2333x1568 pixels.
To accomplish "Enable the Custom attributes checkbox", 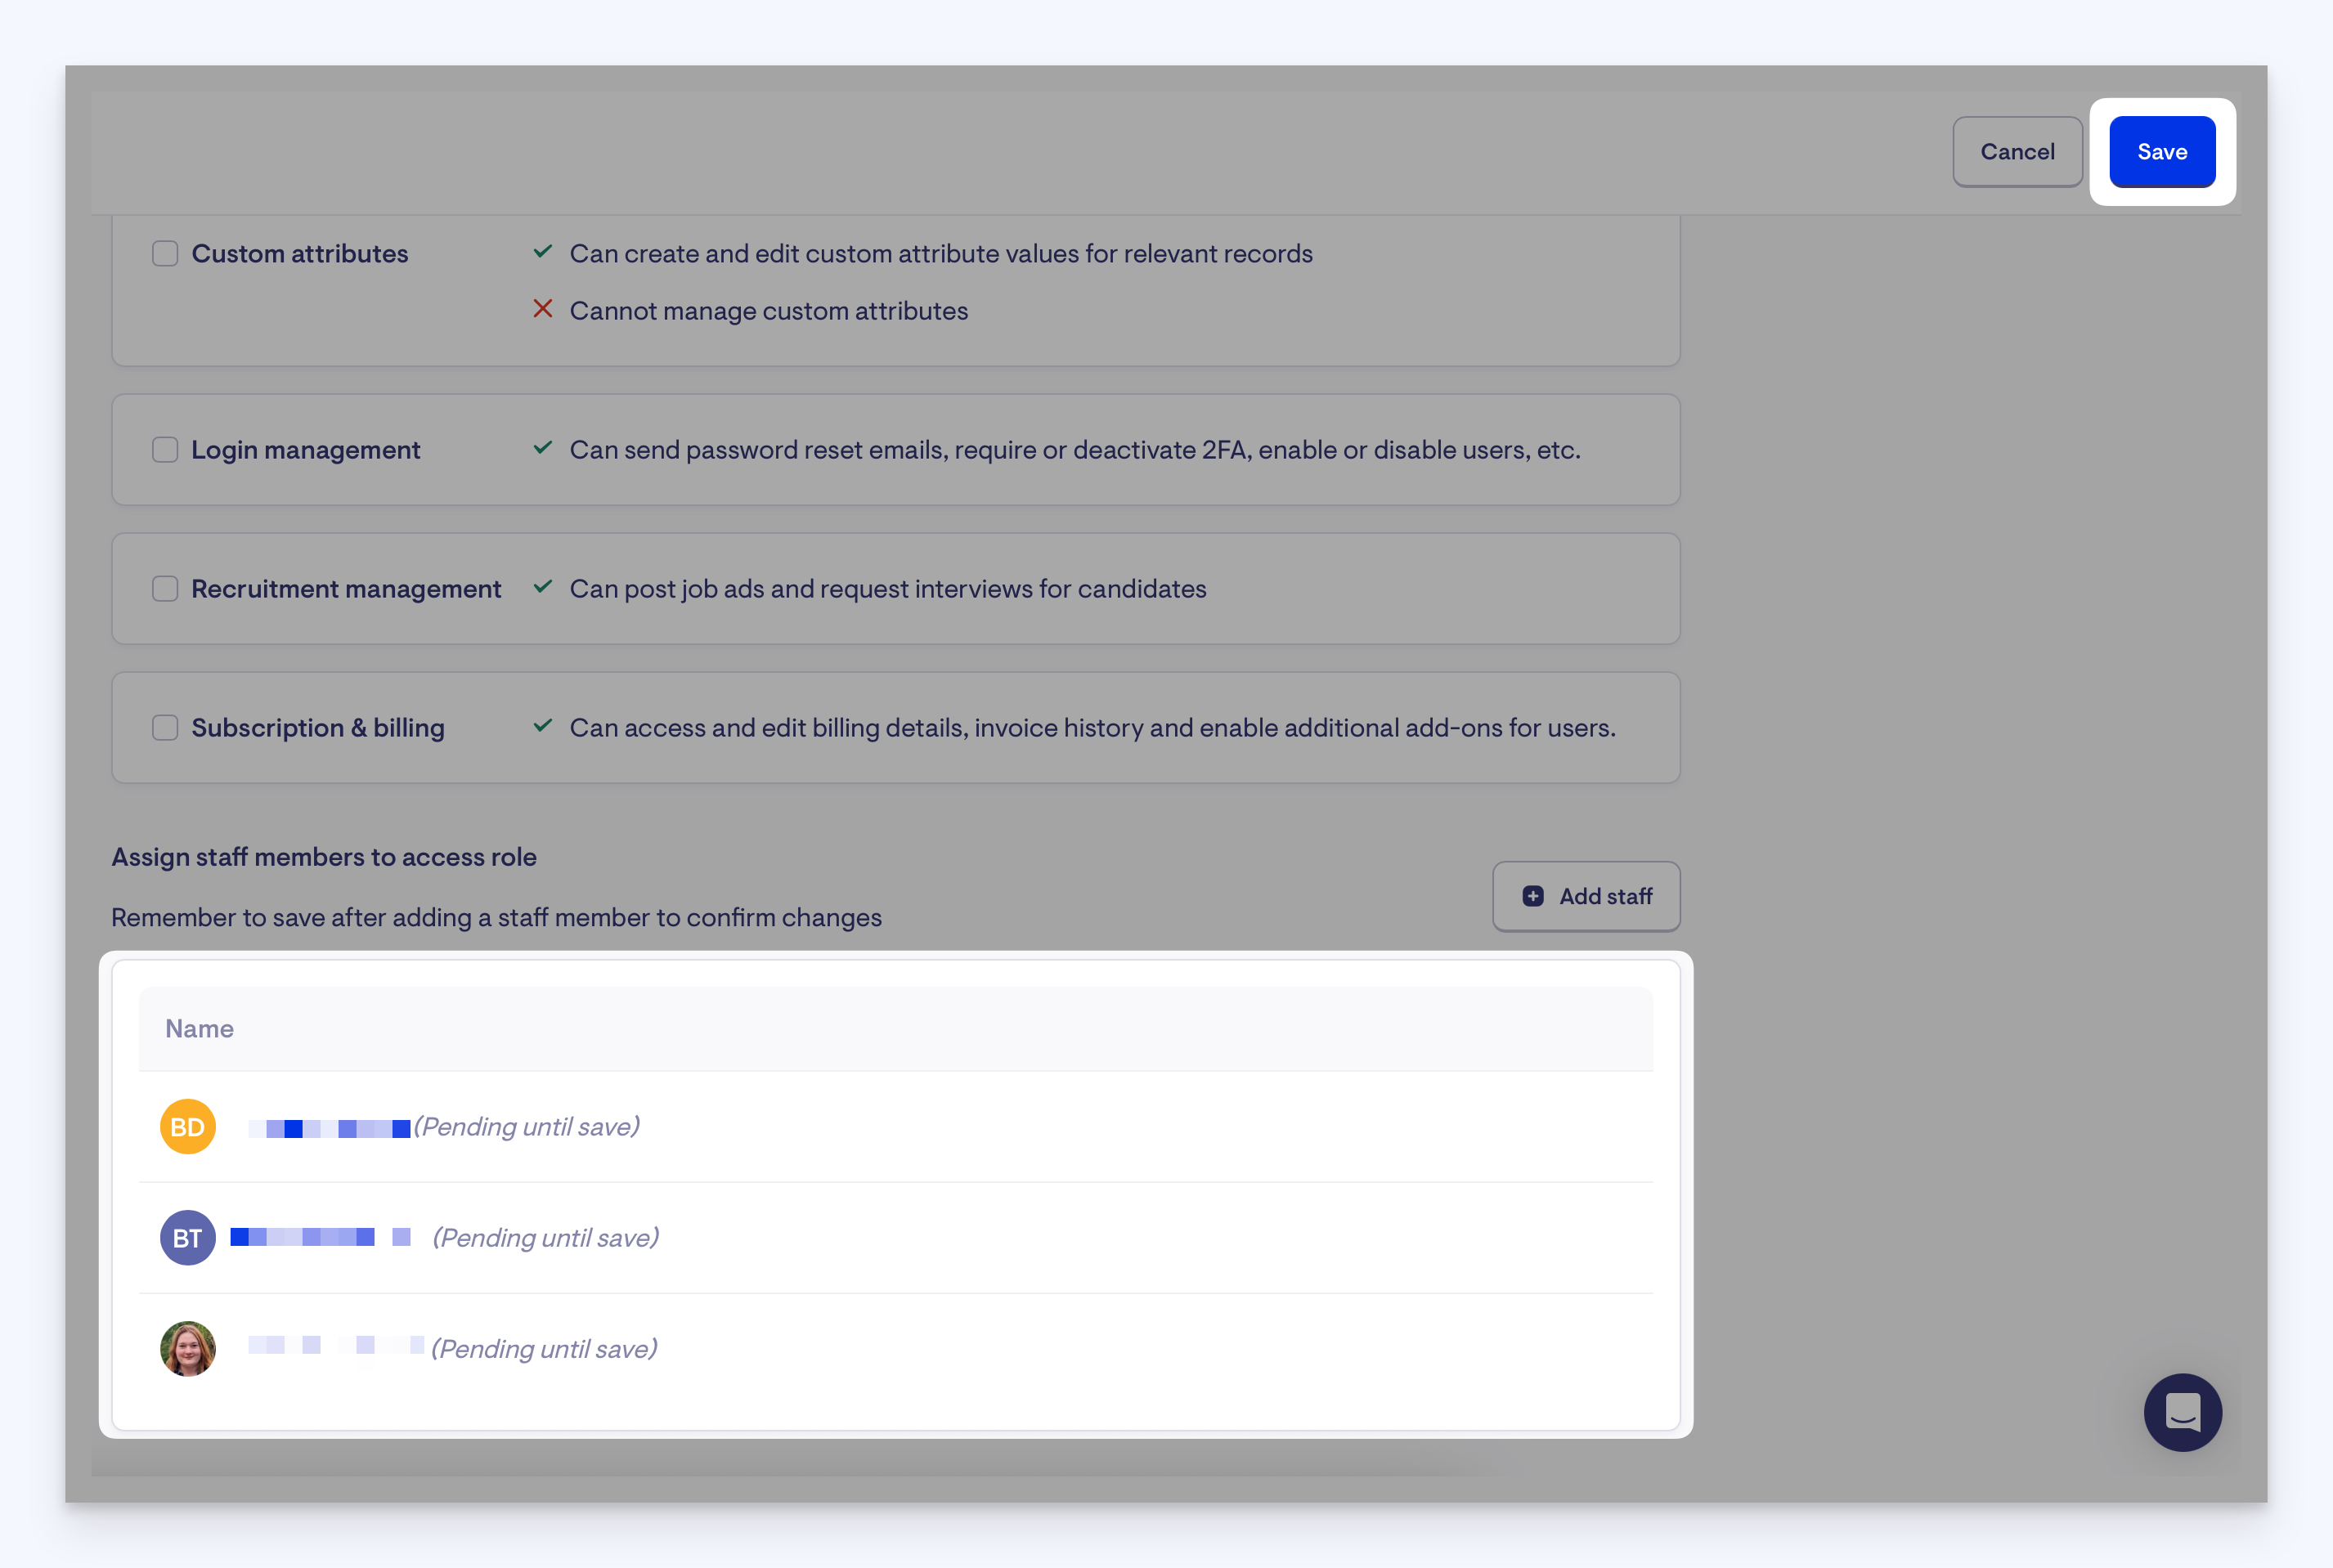I will pyautogui.click(x=165, y=254).
